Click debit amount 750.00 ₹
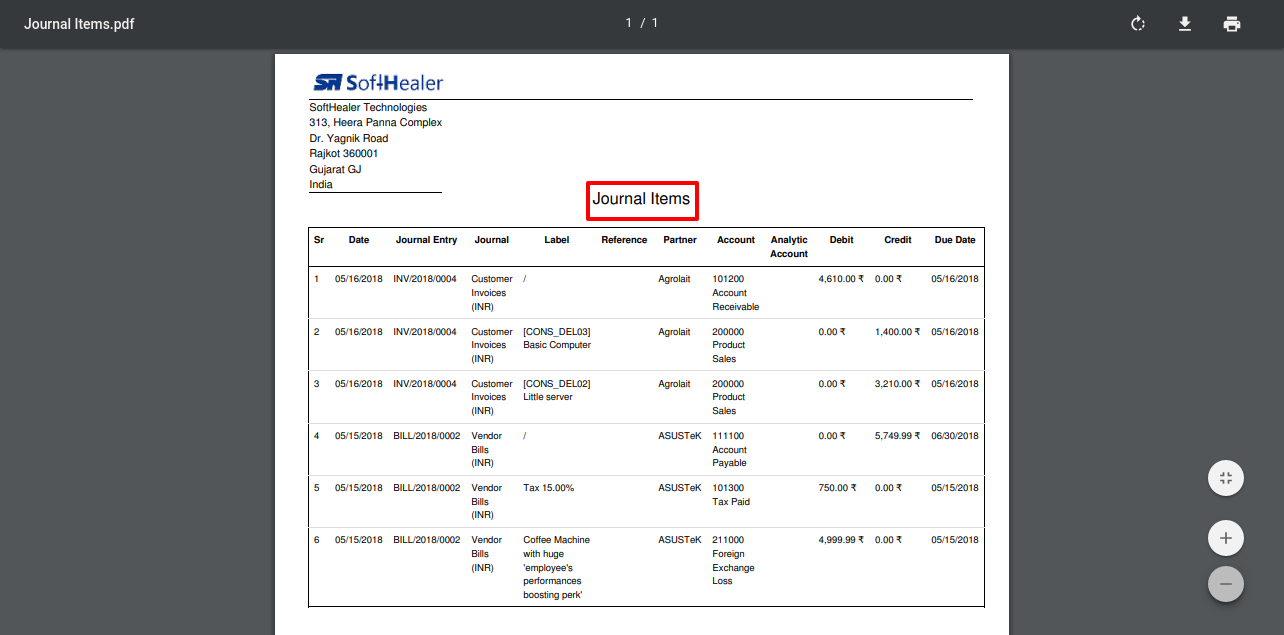 [837, 488]
